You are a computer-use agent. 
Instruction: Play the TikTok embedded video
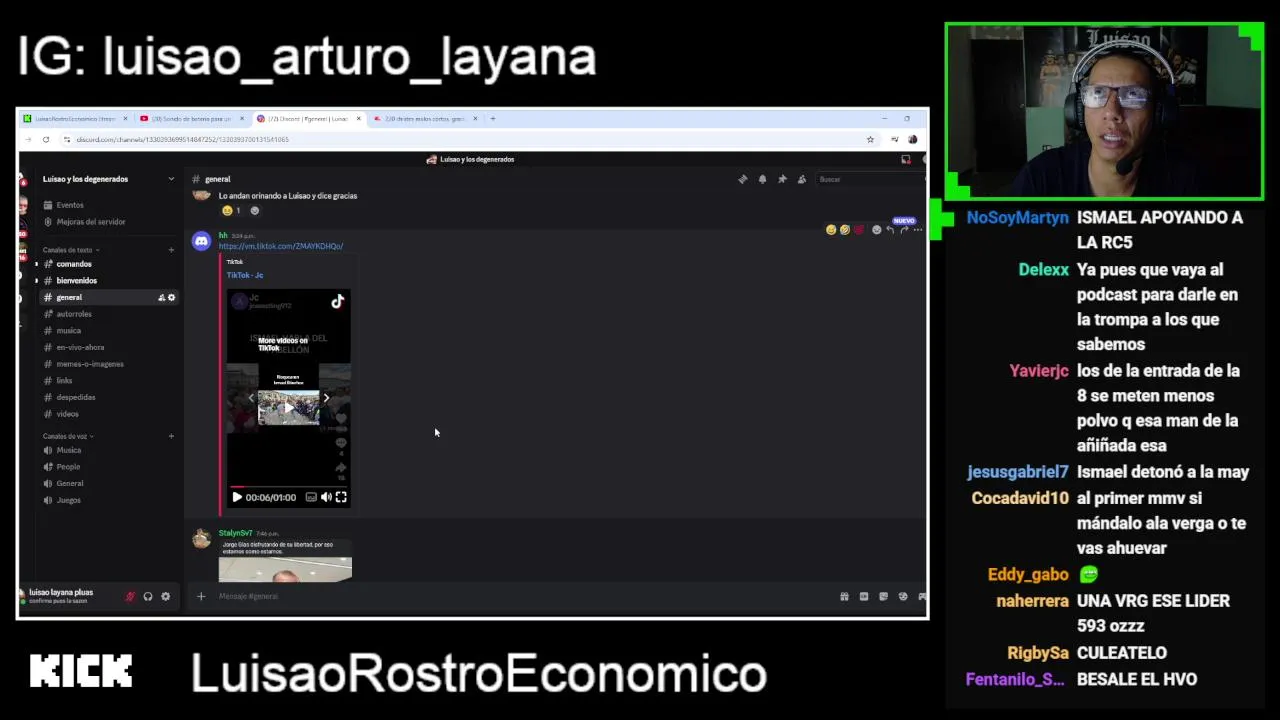click(x=237, y=497)
